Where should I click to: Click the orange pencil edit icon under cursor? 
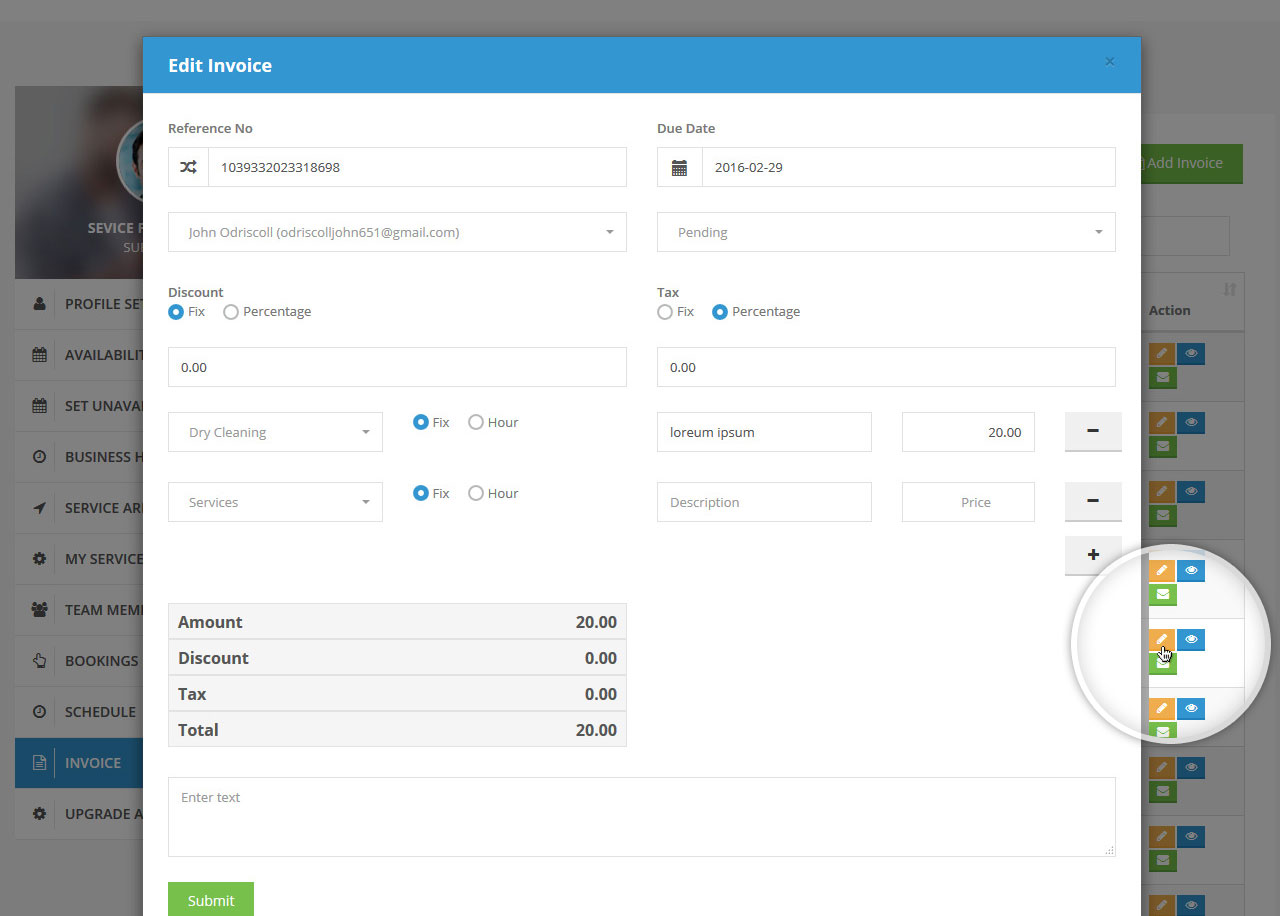pos(1161,640)
